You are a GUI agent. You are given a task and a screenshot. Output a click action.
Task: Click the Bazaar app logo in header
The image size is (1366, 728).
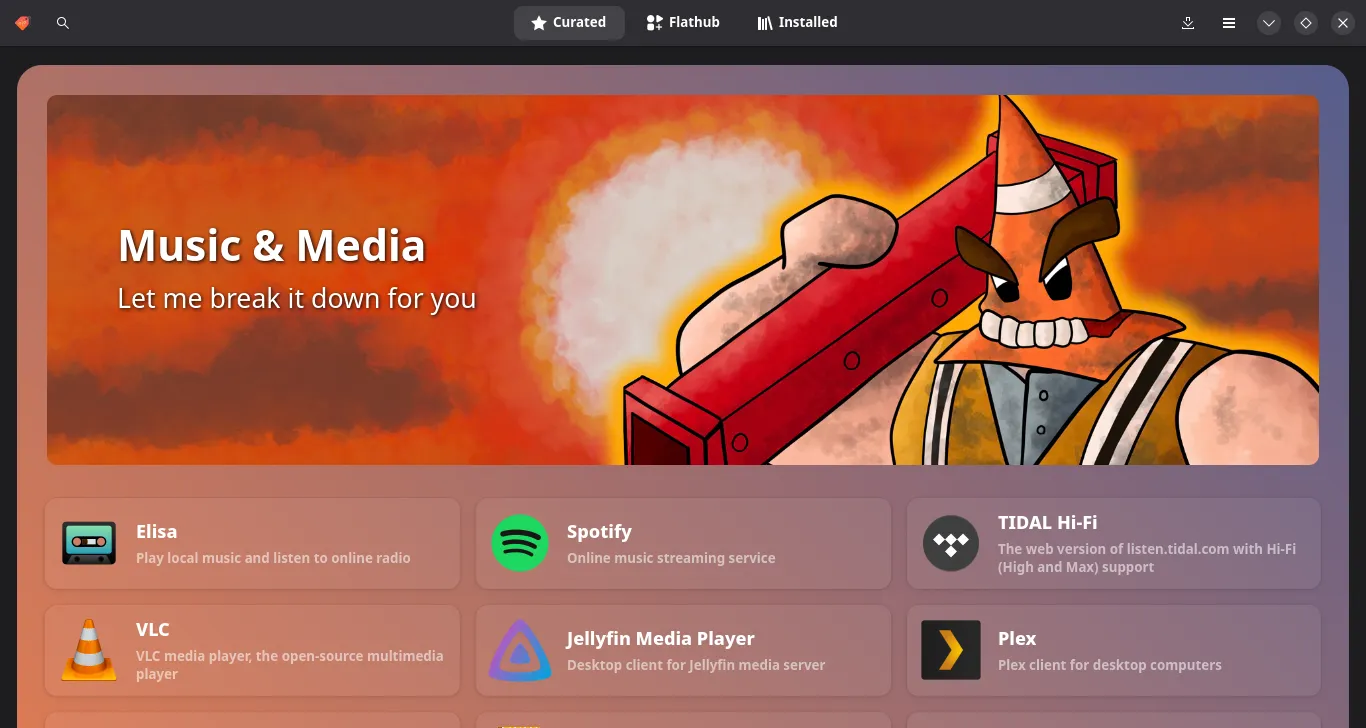(23, 22)
